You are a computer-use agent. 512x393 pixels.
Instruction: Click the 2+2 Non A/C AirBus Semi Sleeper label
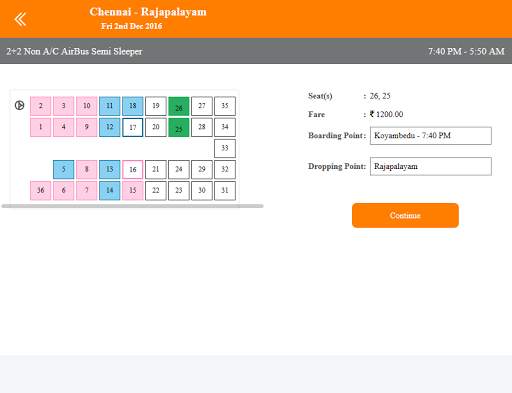coord(74,51)
